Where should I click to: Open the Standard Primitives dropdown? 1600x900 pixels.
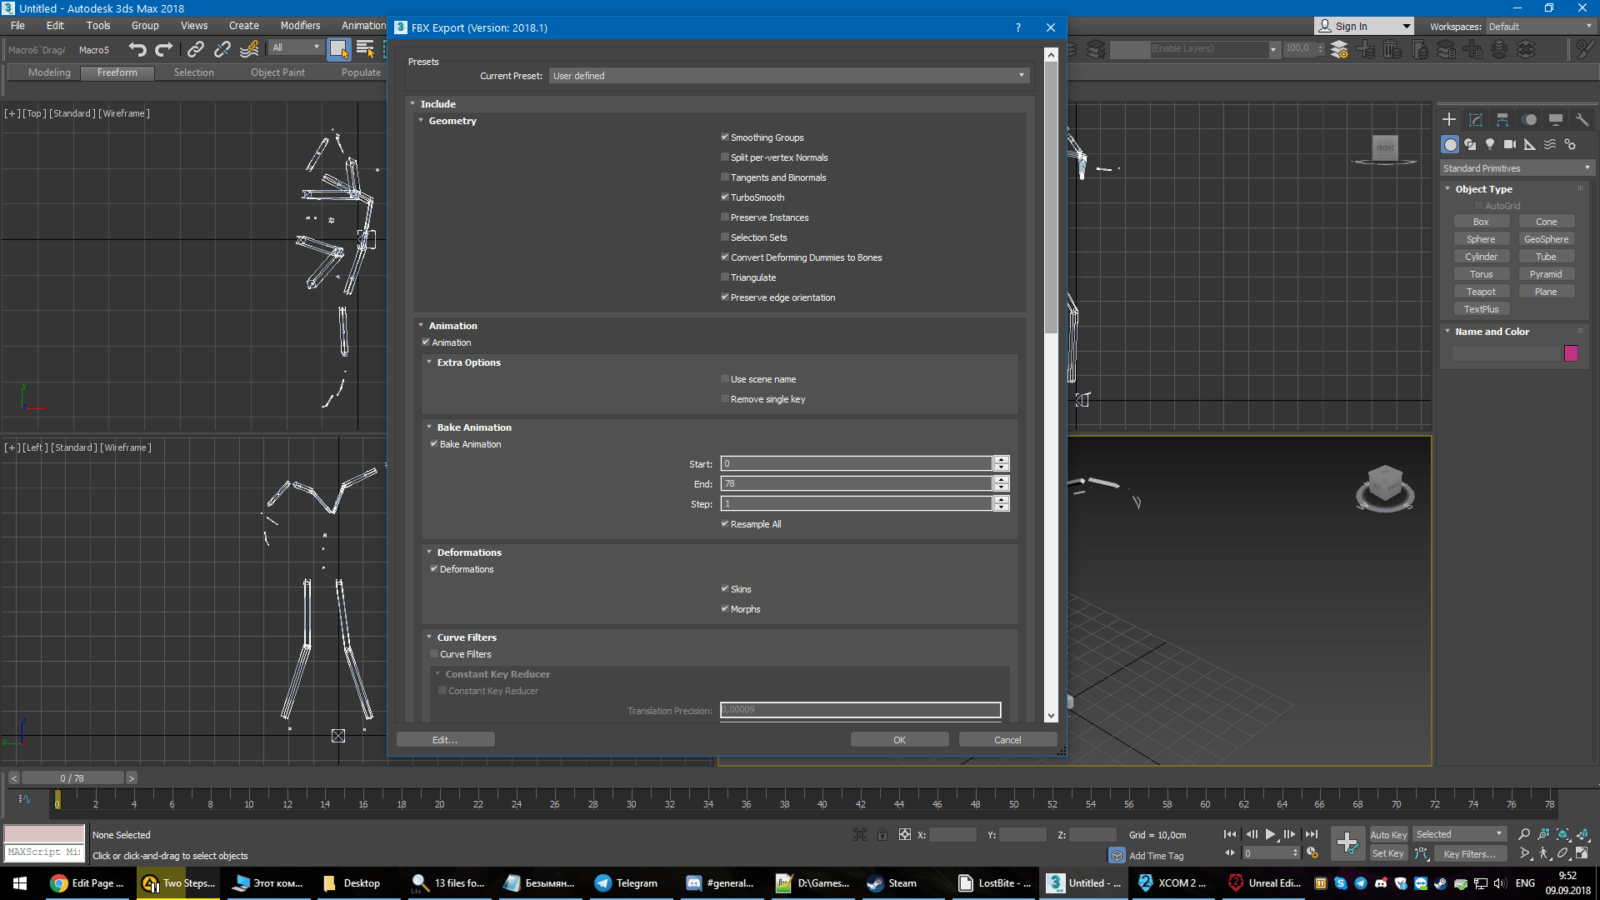coord(1517,168)
